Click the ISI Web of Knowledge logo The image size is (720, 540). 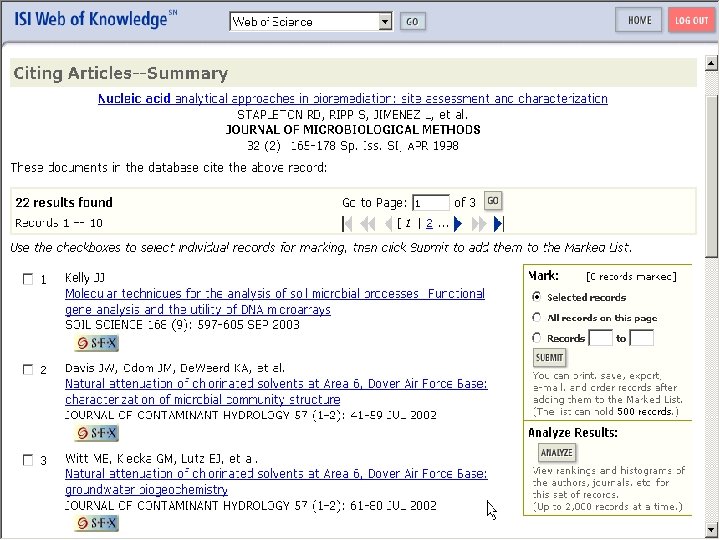click(x=96, y=19)
